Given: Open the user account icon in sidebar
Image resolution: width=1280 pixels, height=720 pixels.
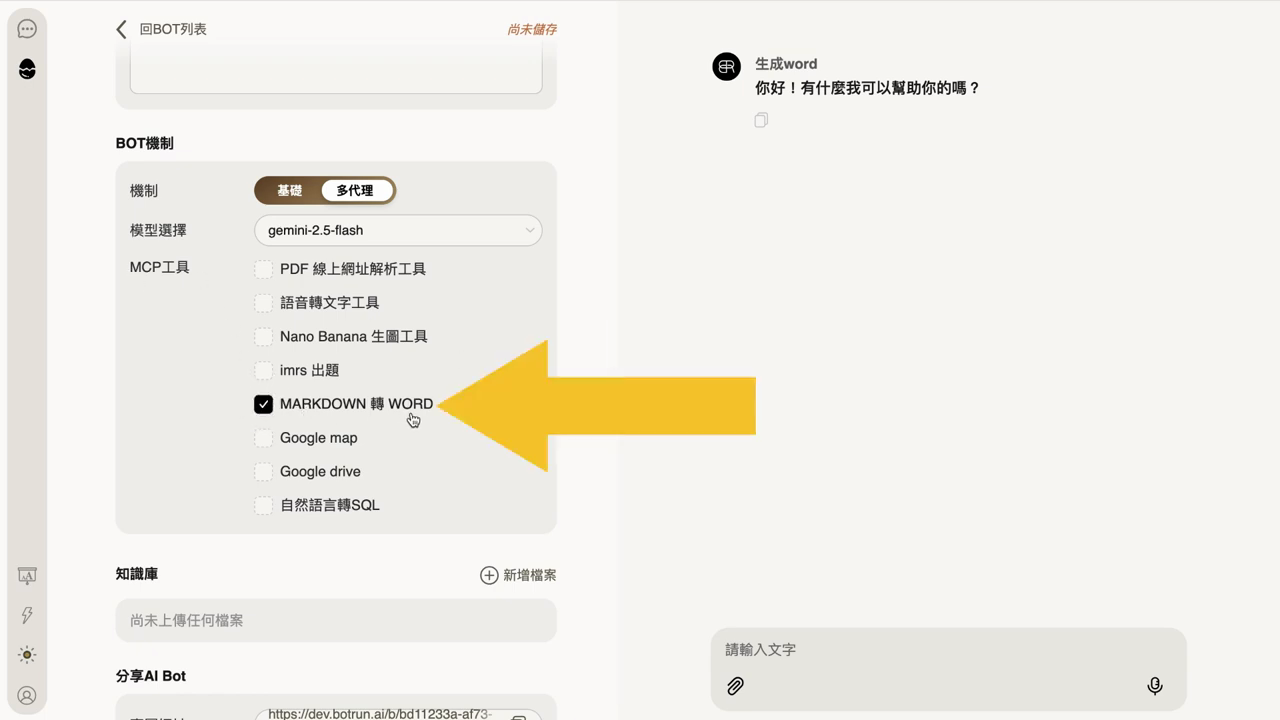Looking at the screenshot, I should point(27,695).
